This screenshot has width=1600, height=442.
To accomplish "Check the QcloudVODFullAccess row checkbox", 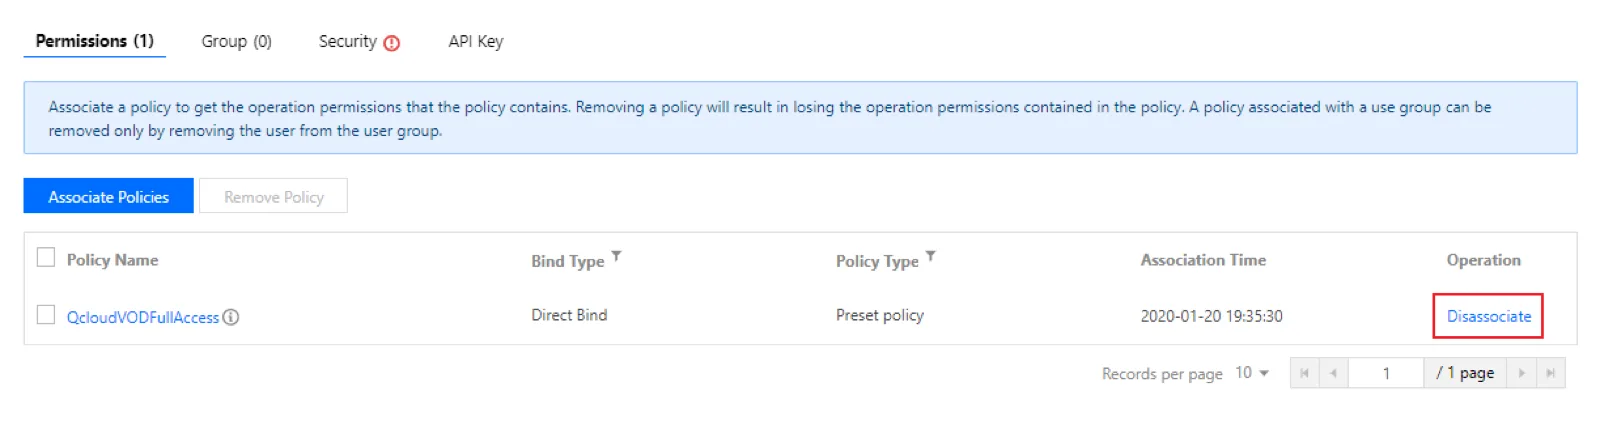I will coord(46,314).
